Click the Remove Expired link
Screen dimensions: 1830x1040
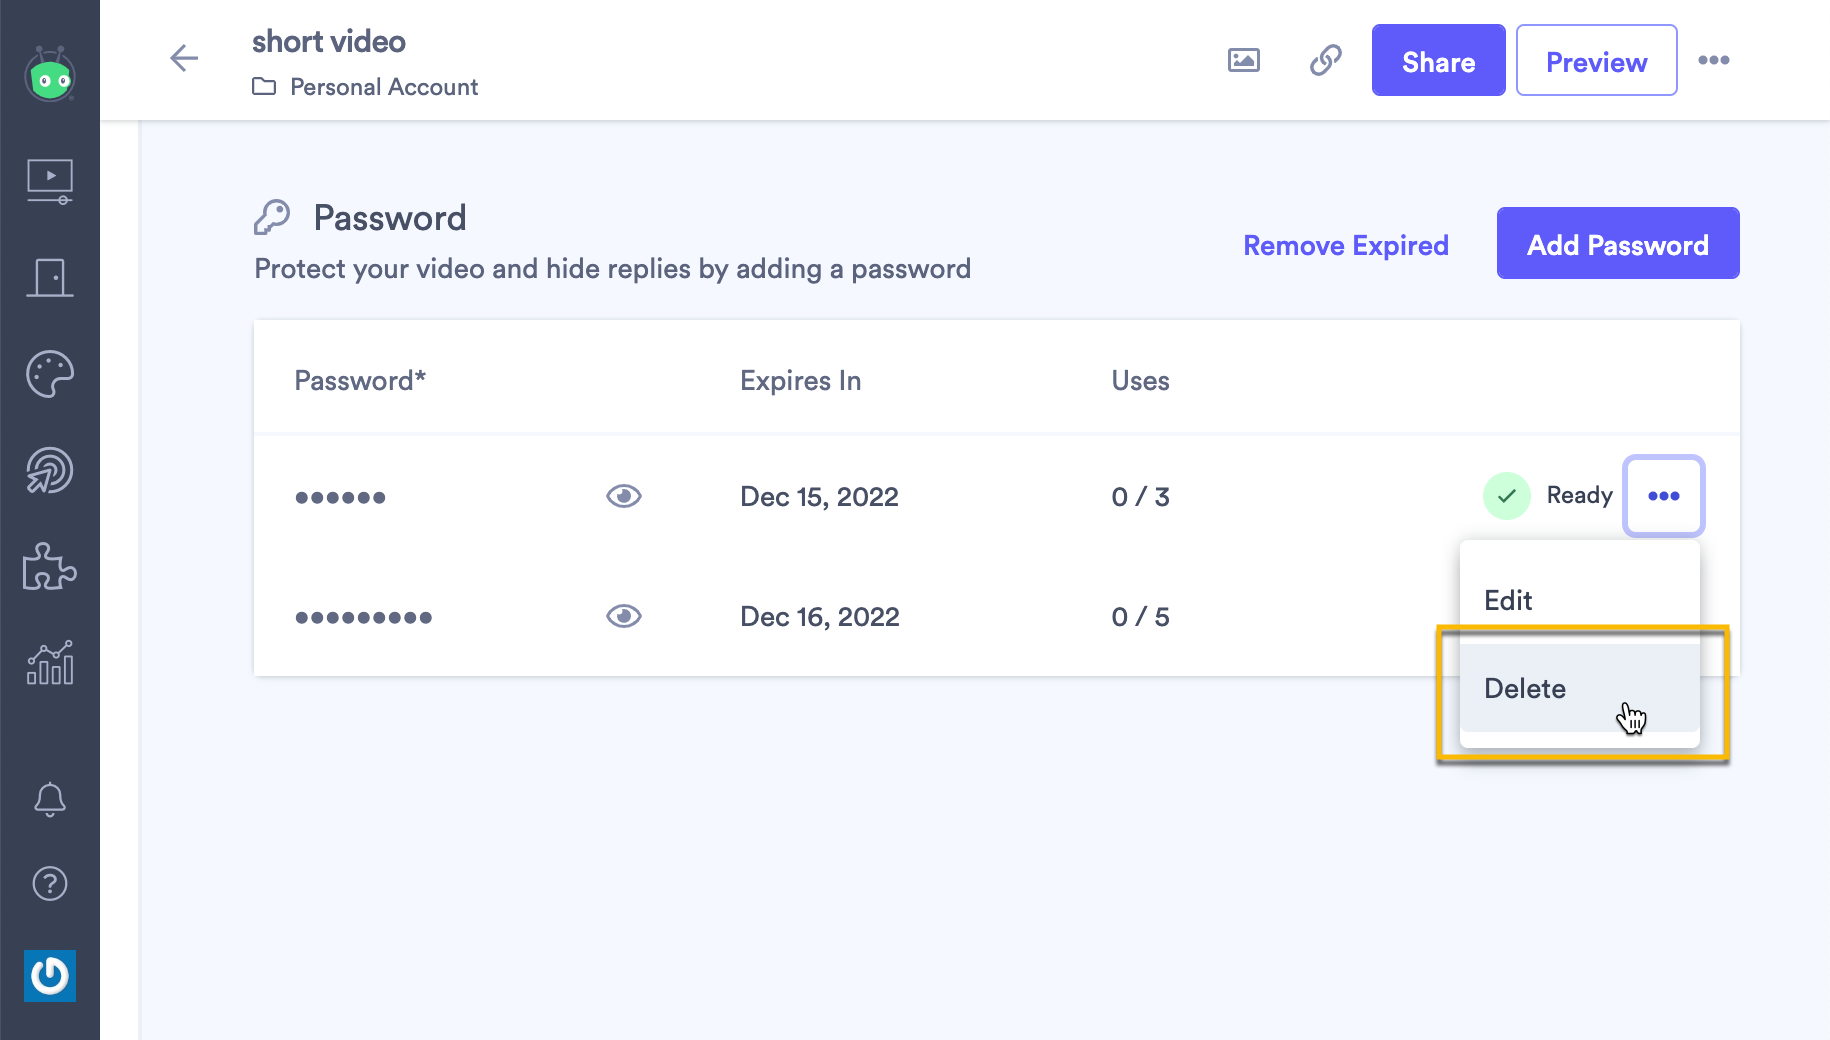(x=1345, y=246)
